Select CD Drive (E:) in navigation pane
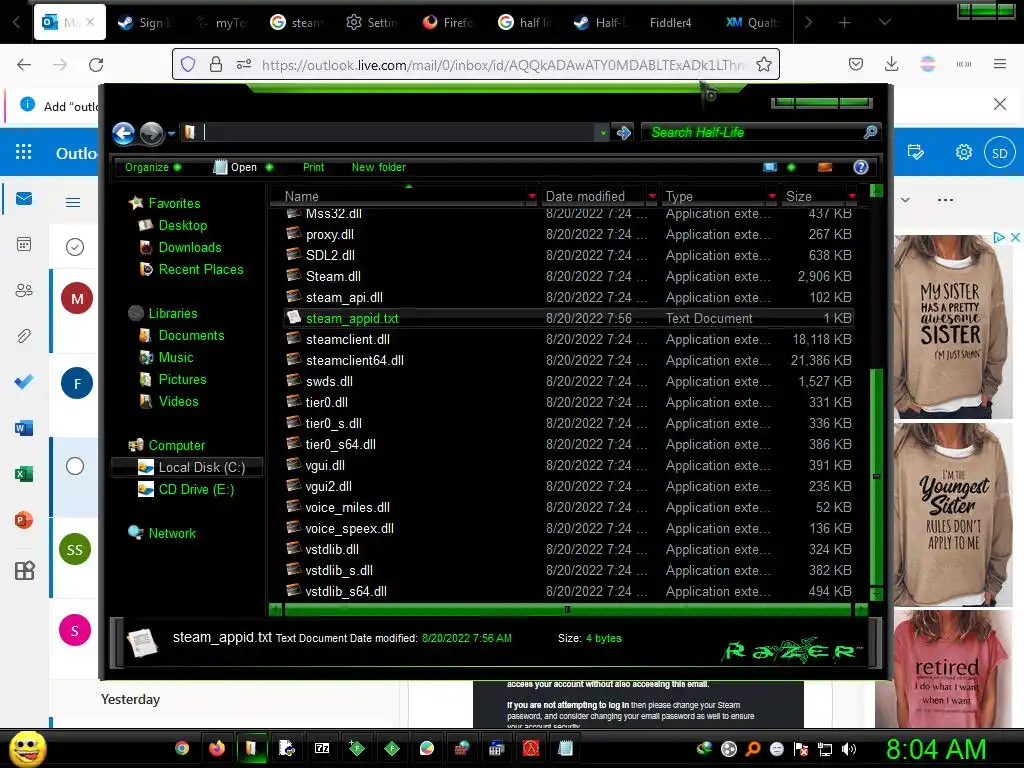 pyautogui.click(x=196, y=489)
